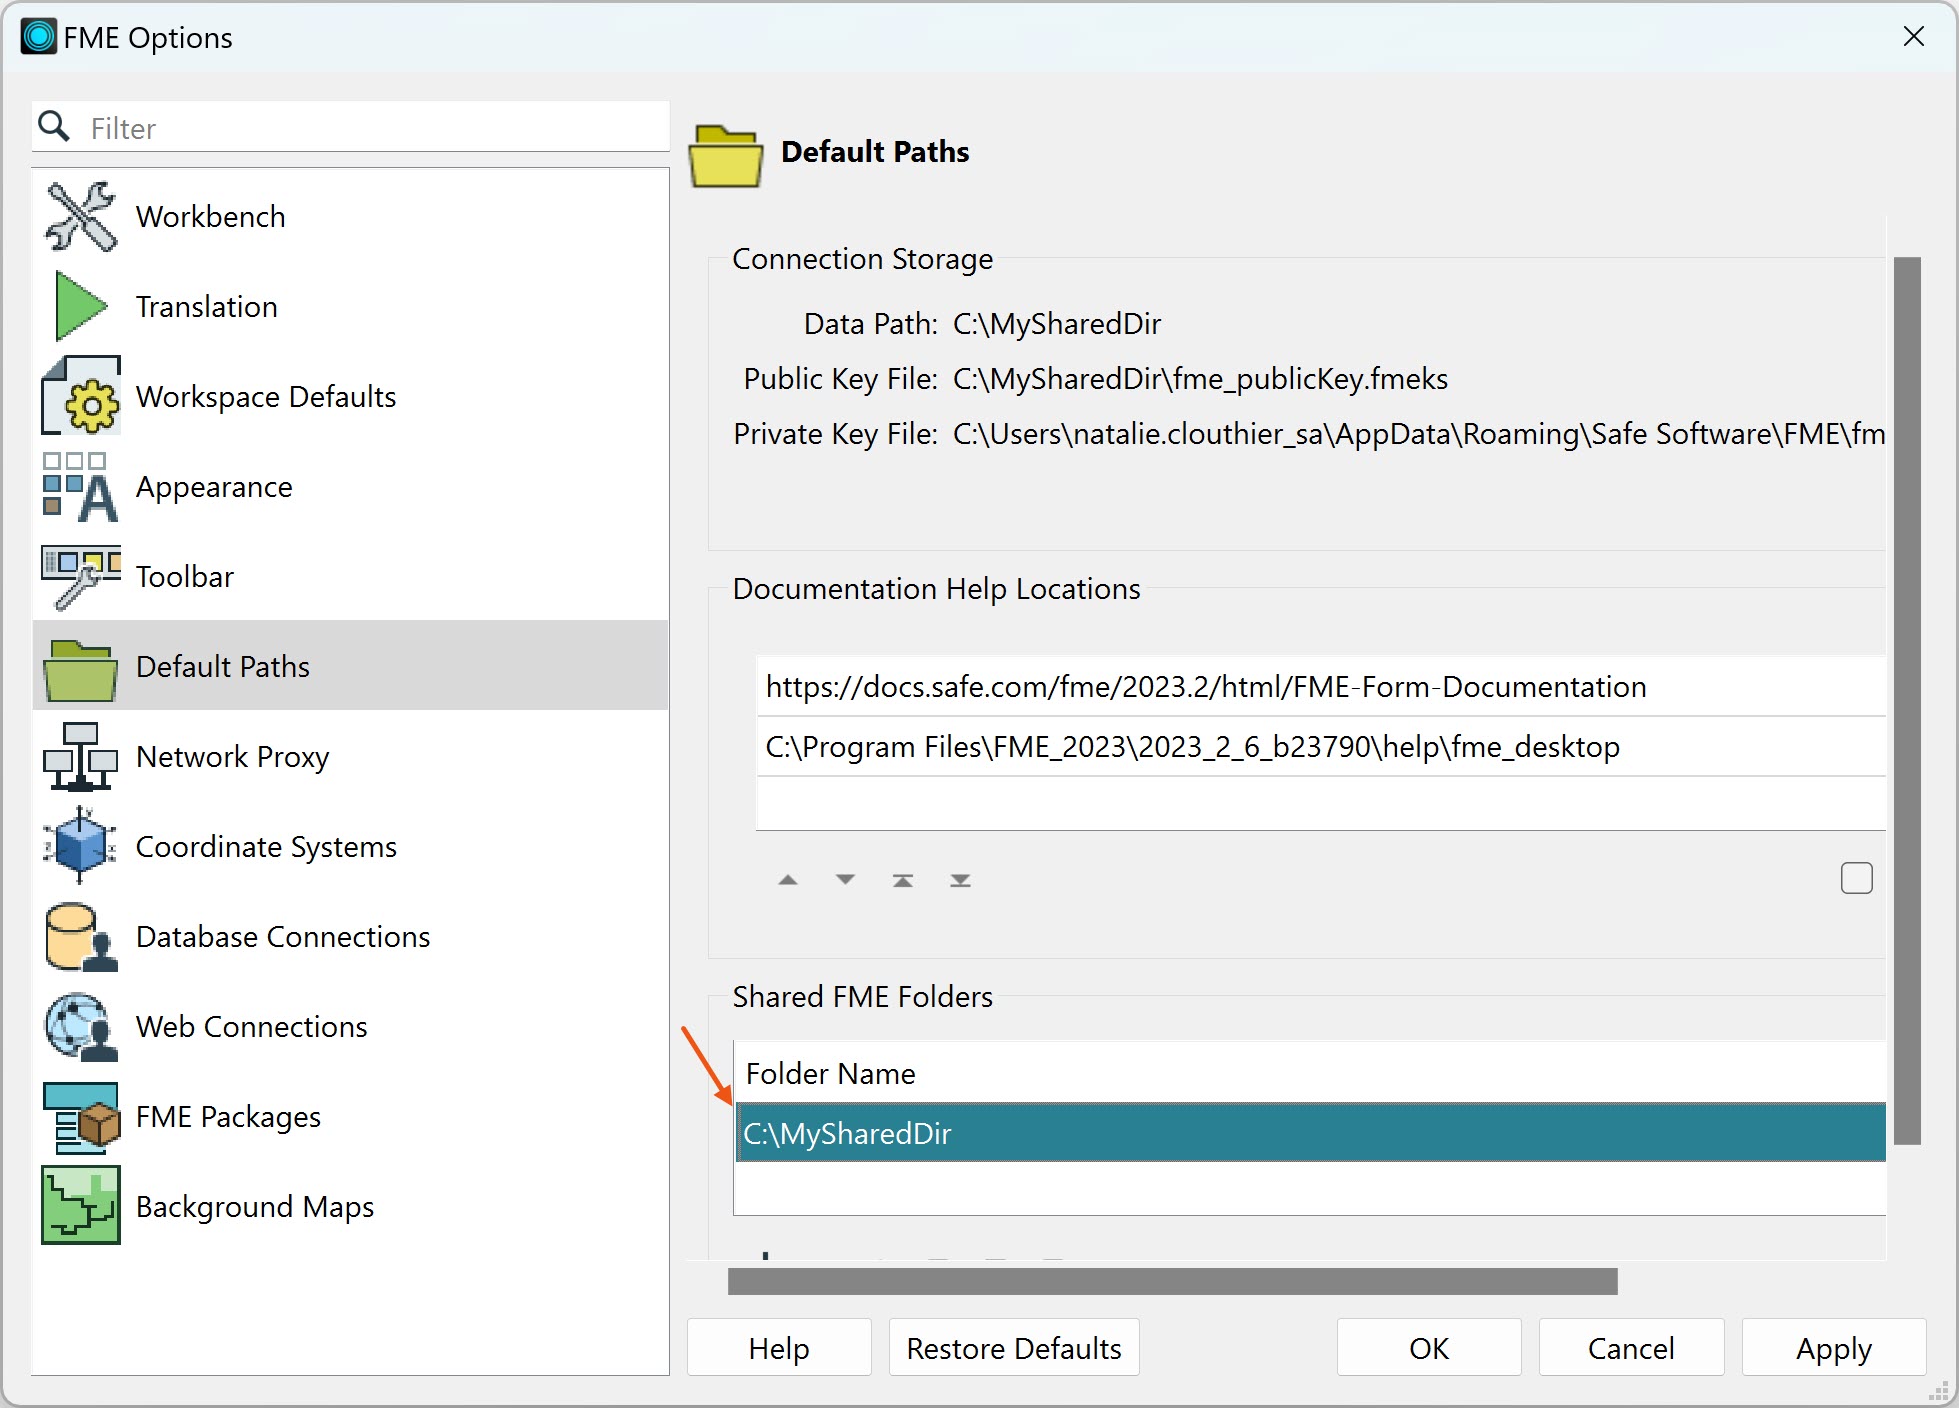This screenshot has height=1408, width=1959.
Task: Click the Public Key File path value
Action: coord(1200,379)
